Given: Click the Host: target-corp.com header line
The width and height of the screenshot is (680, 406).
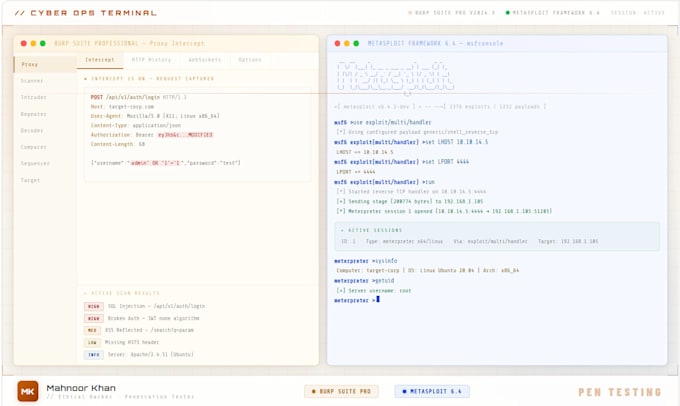Looking at the screenshot, I should point(122,107).
